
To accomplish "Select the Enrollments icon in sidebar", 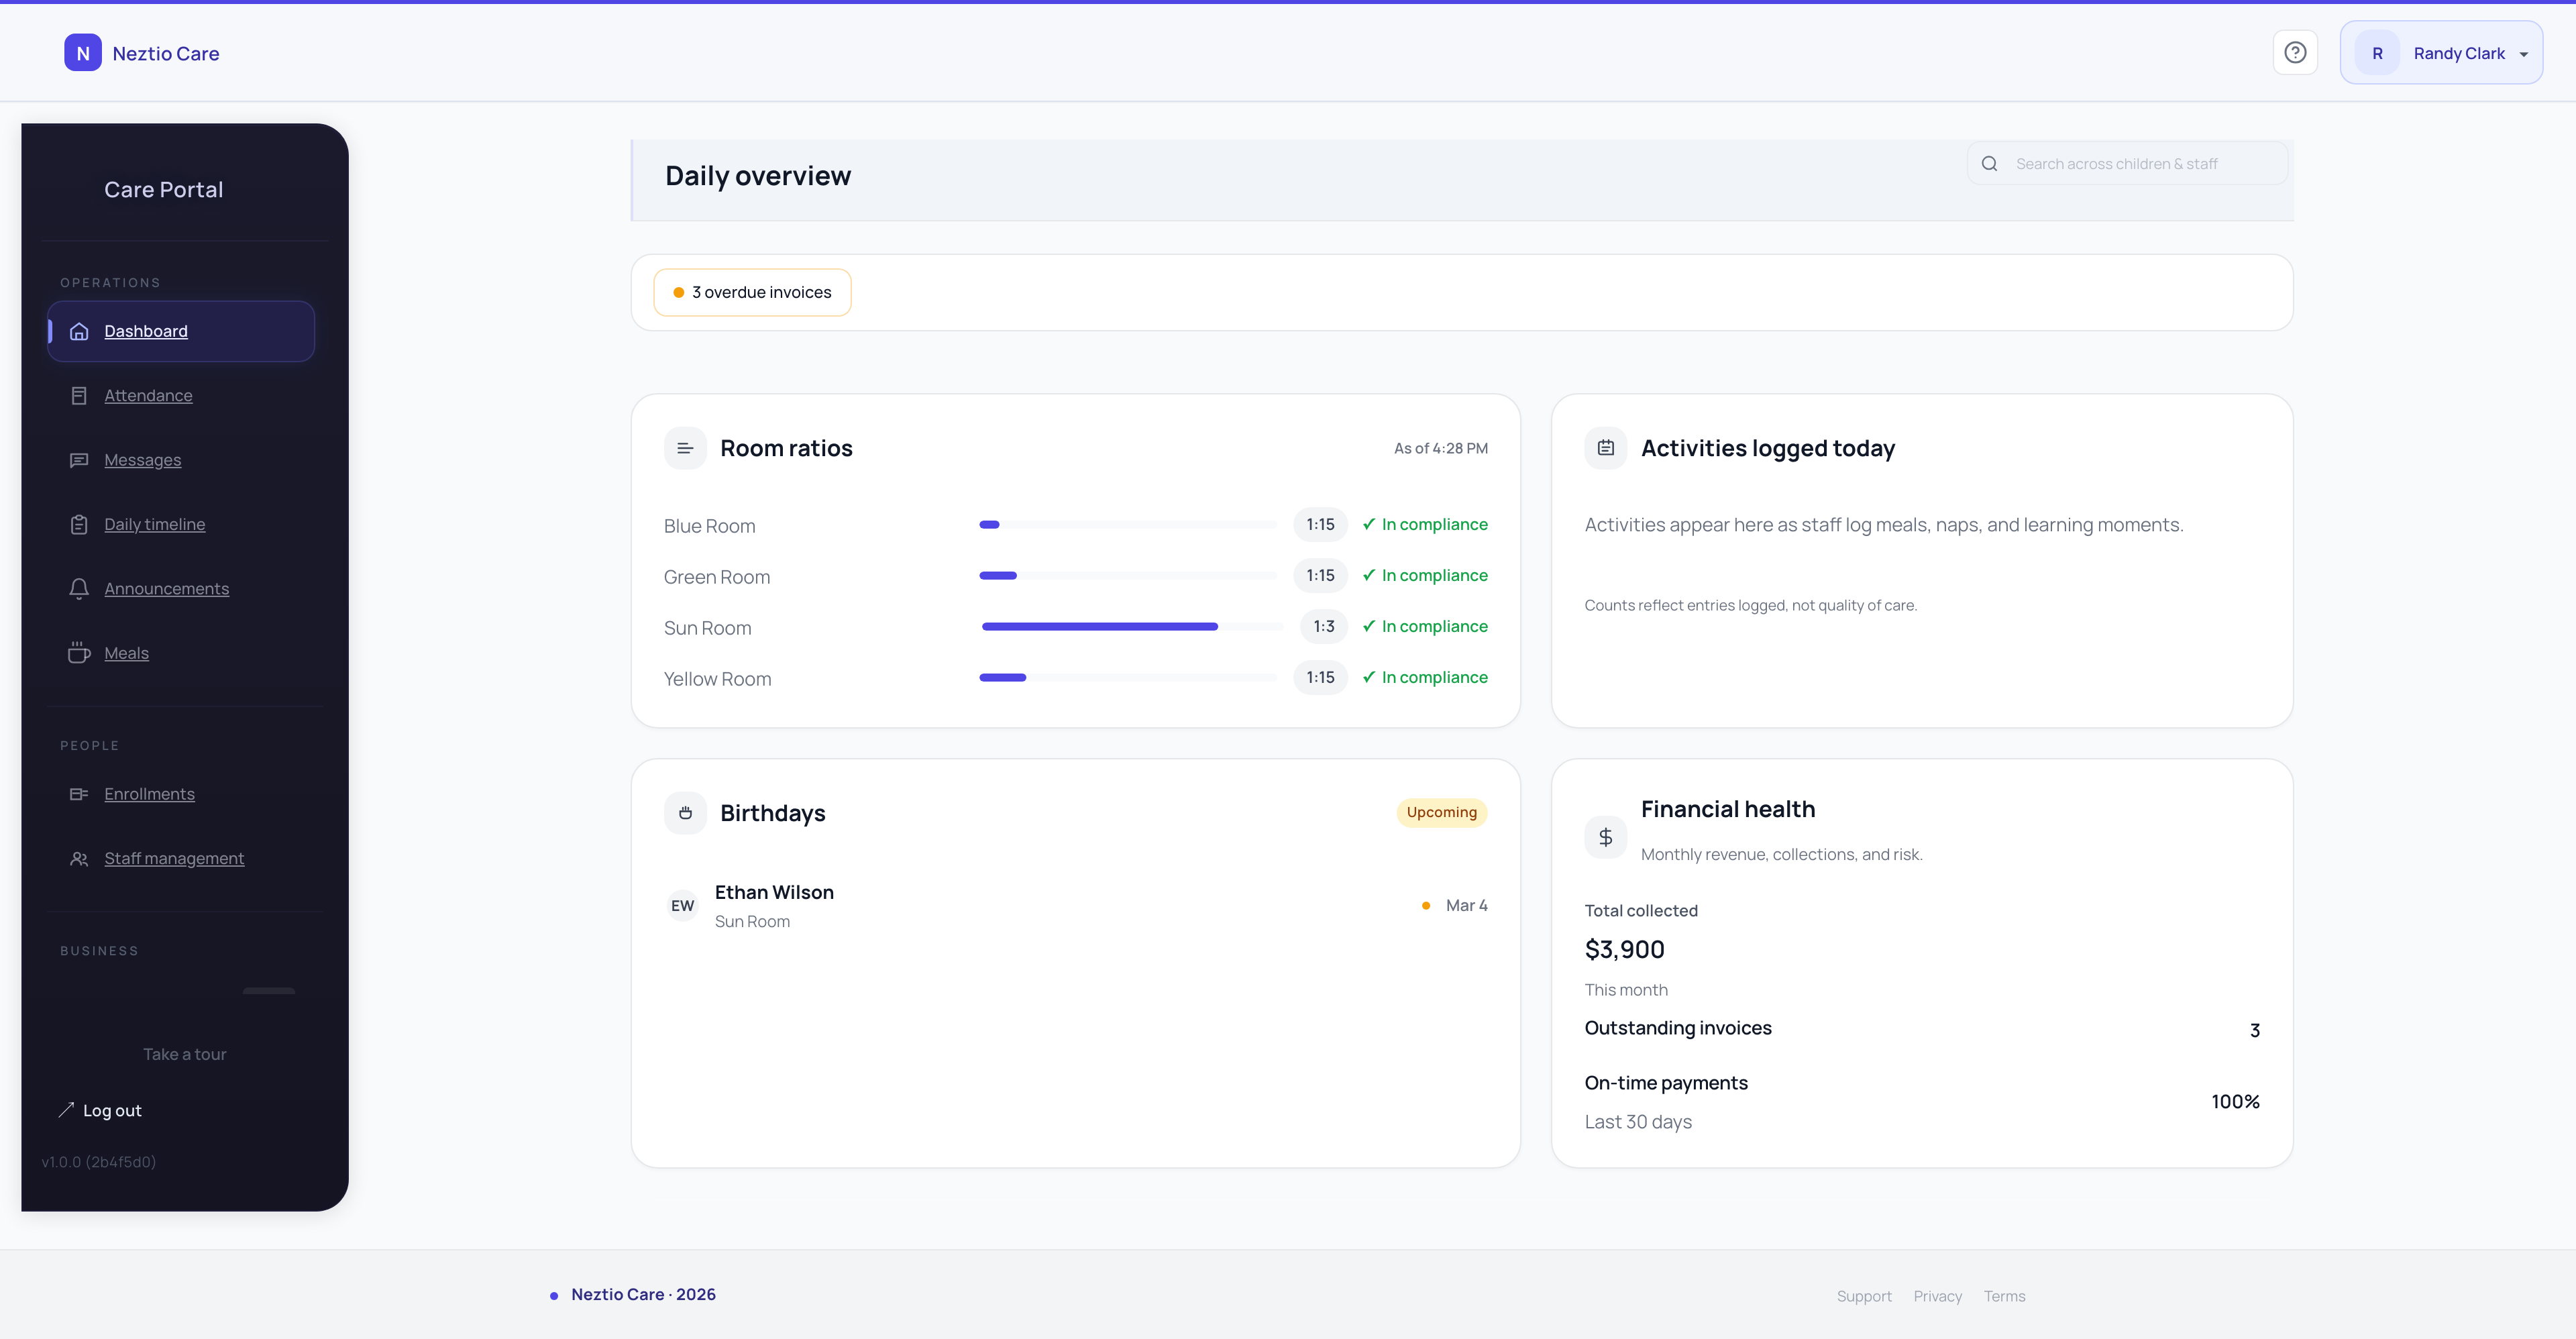I will coord(80,794).
